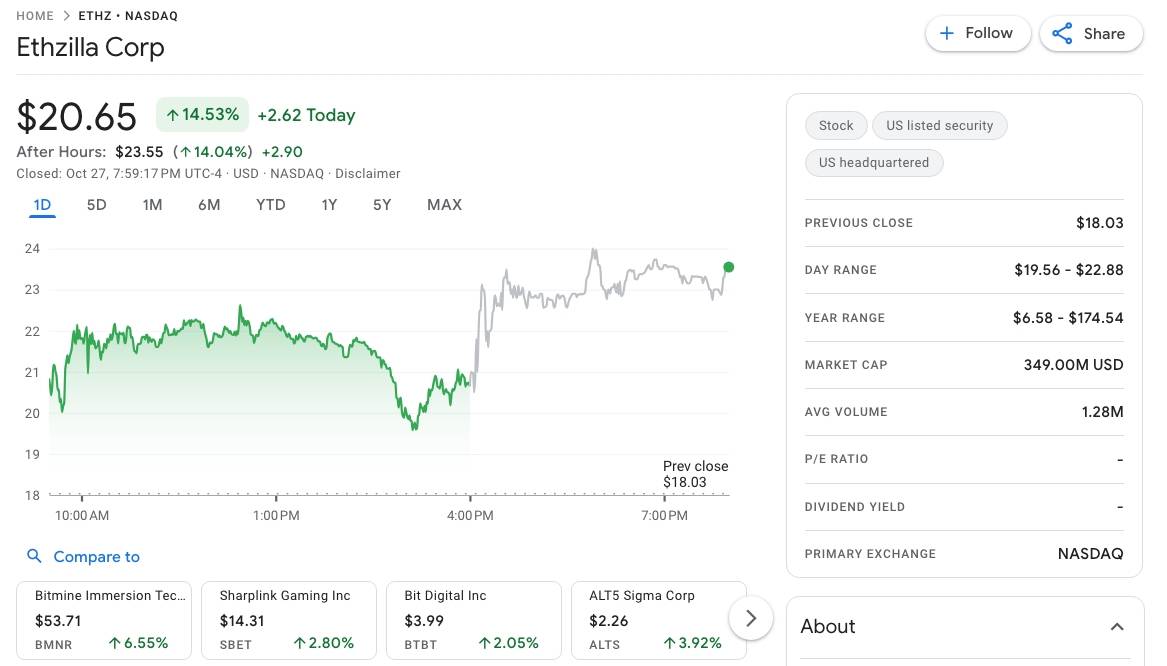The width and height of the screenshot is (1167, 666).
Task: Show MAX price history
Action: (x=444, y=205)
